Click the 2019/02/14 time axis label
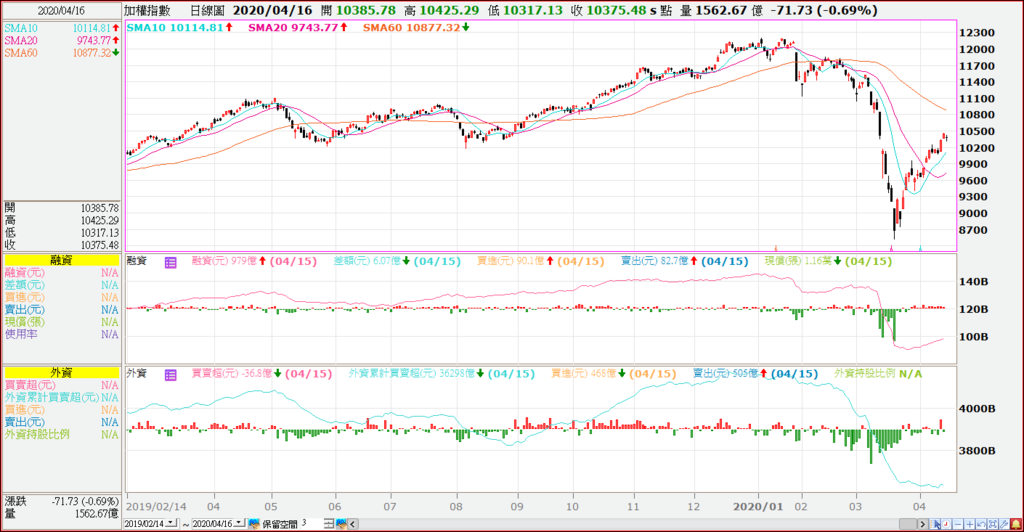Viewport: 1024px width, 532px height. pyautogui.click(x=155, y=507)
